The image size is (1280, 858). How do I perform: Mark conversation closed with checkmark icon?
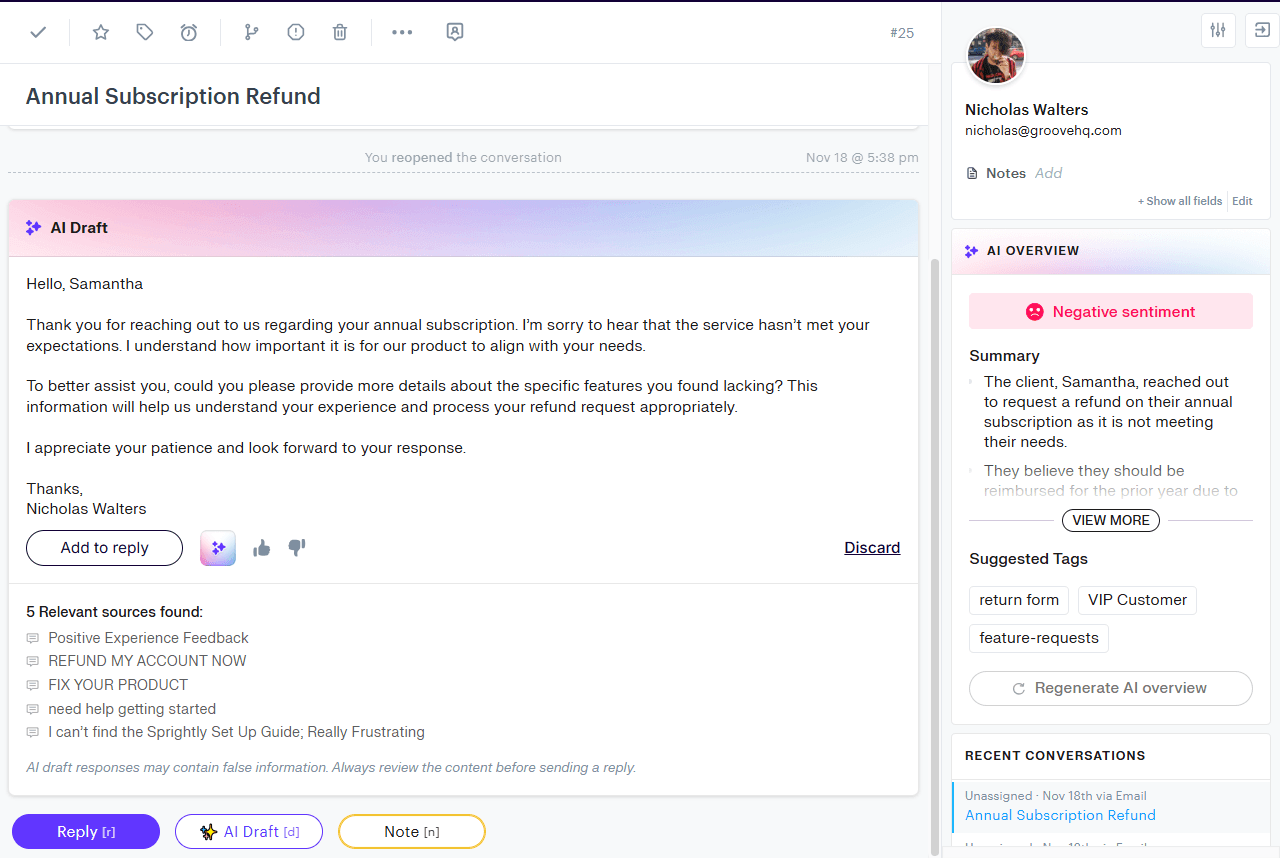tap(38, 32)
